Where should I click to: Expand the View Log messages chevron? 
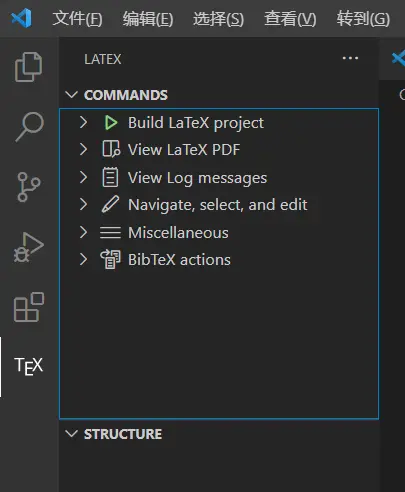tap(84, 177)
